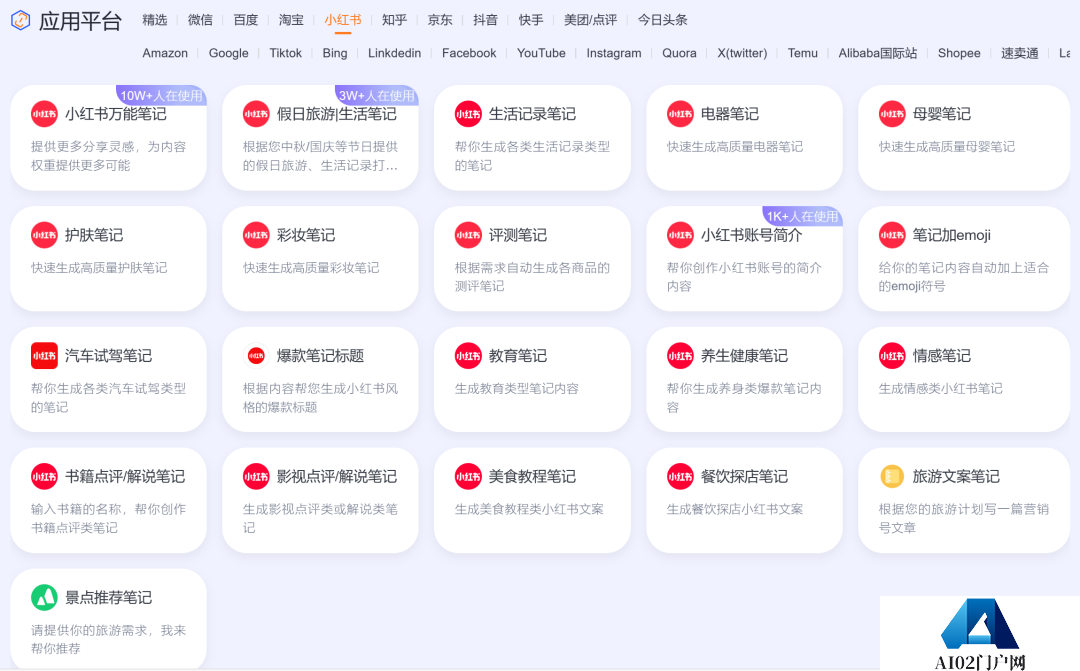The width and height of the screenshot is (1080, 671).
Task: Click the 教育笔记 card icon
Action: click(468, 356)
